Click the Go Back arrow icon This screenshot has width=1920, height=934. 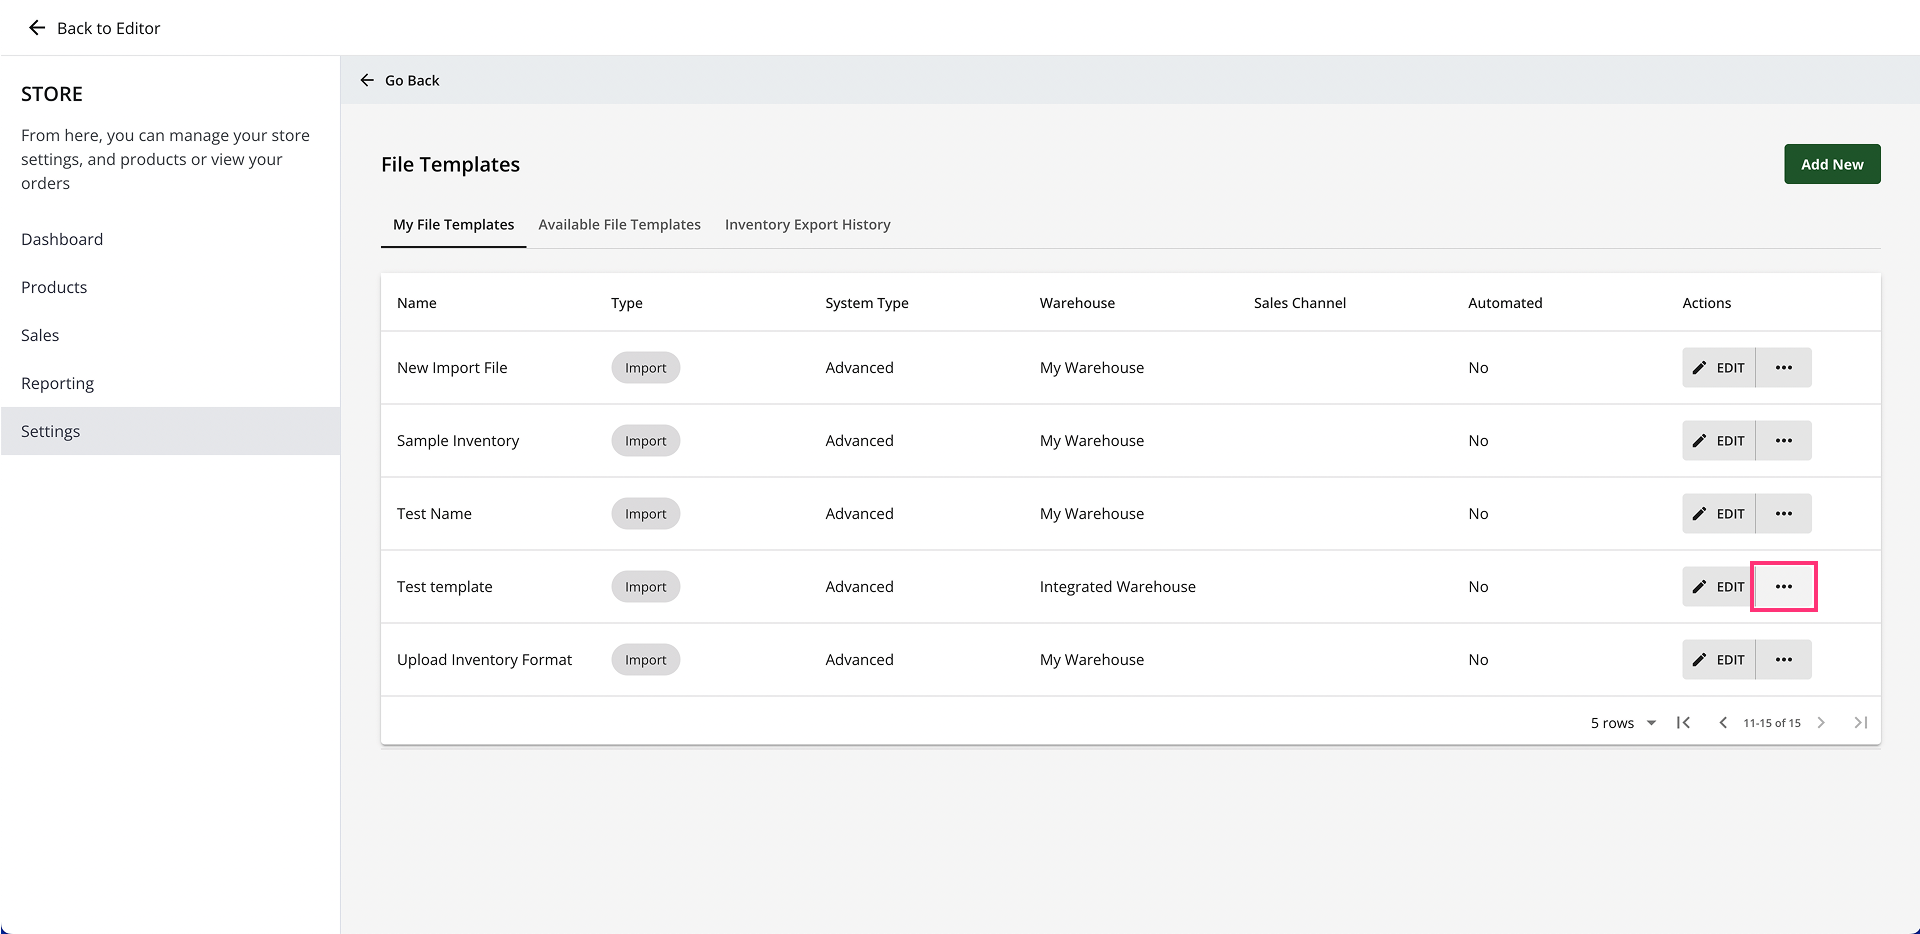(367, 80)
